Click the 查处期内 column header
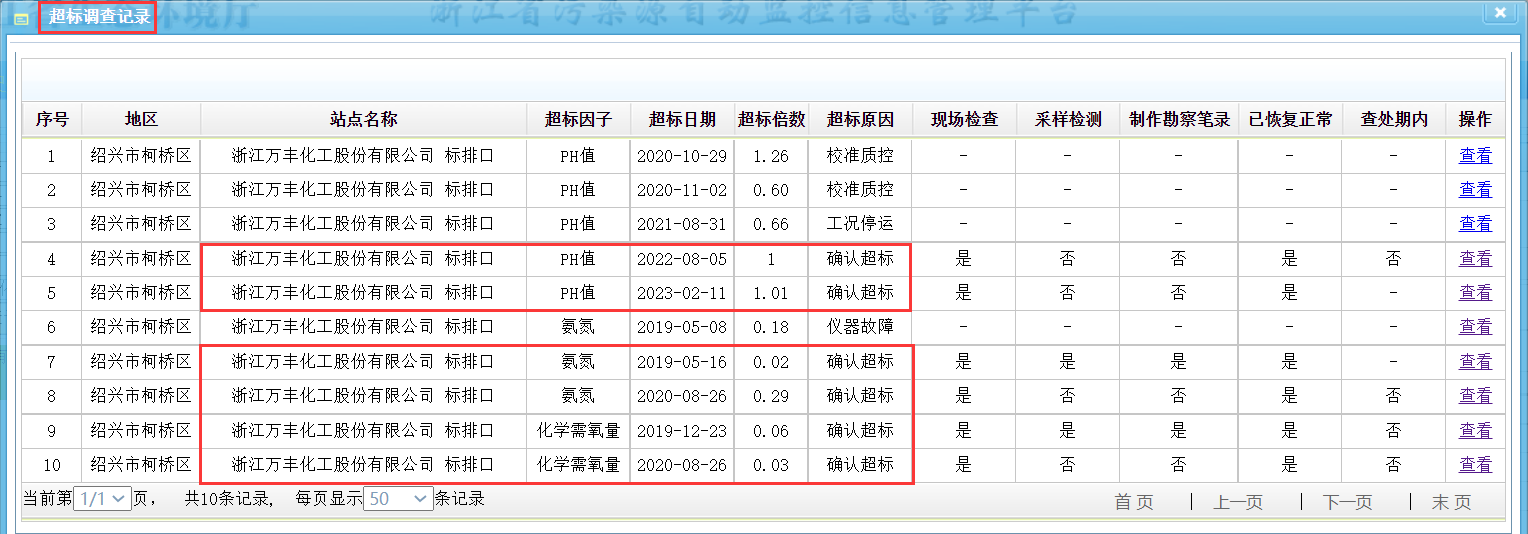 (x=1394, y=119)
